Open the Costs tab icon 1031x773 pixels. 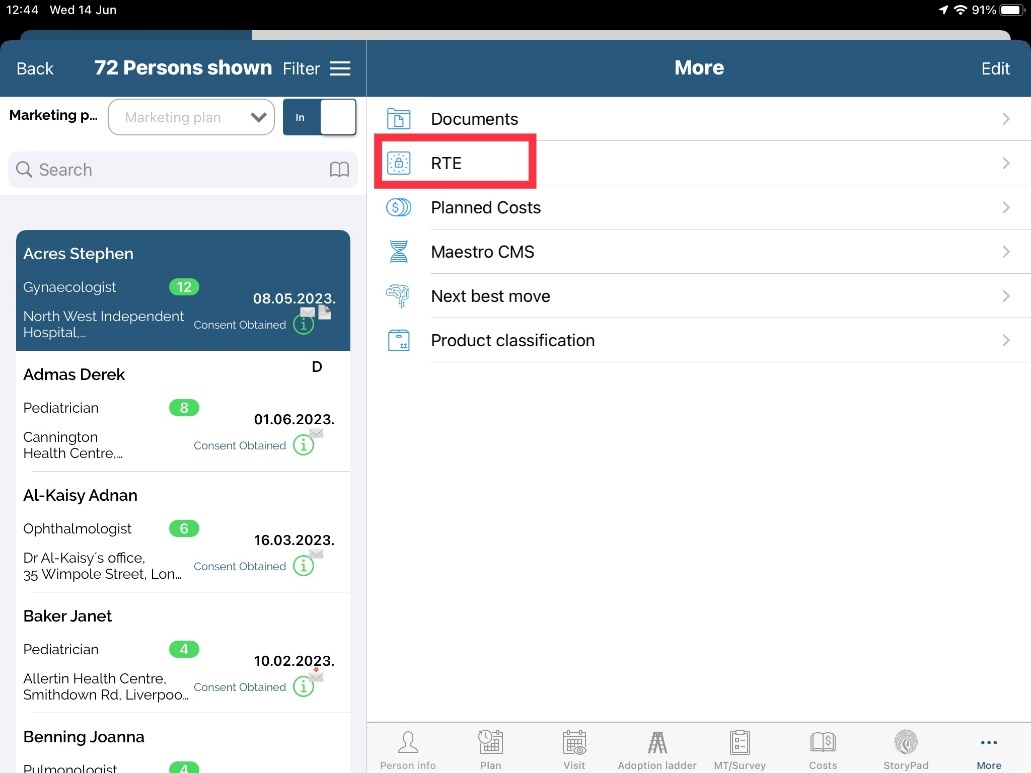823,743
